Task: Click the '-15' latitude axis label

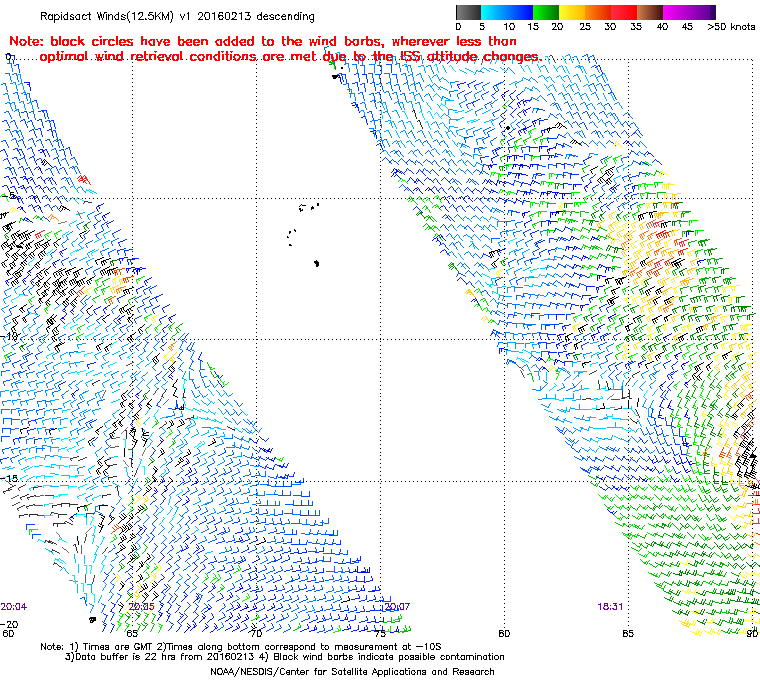Action: point(9,478)
